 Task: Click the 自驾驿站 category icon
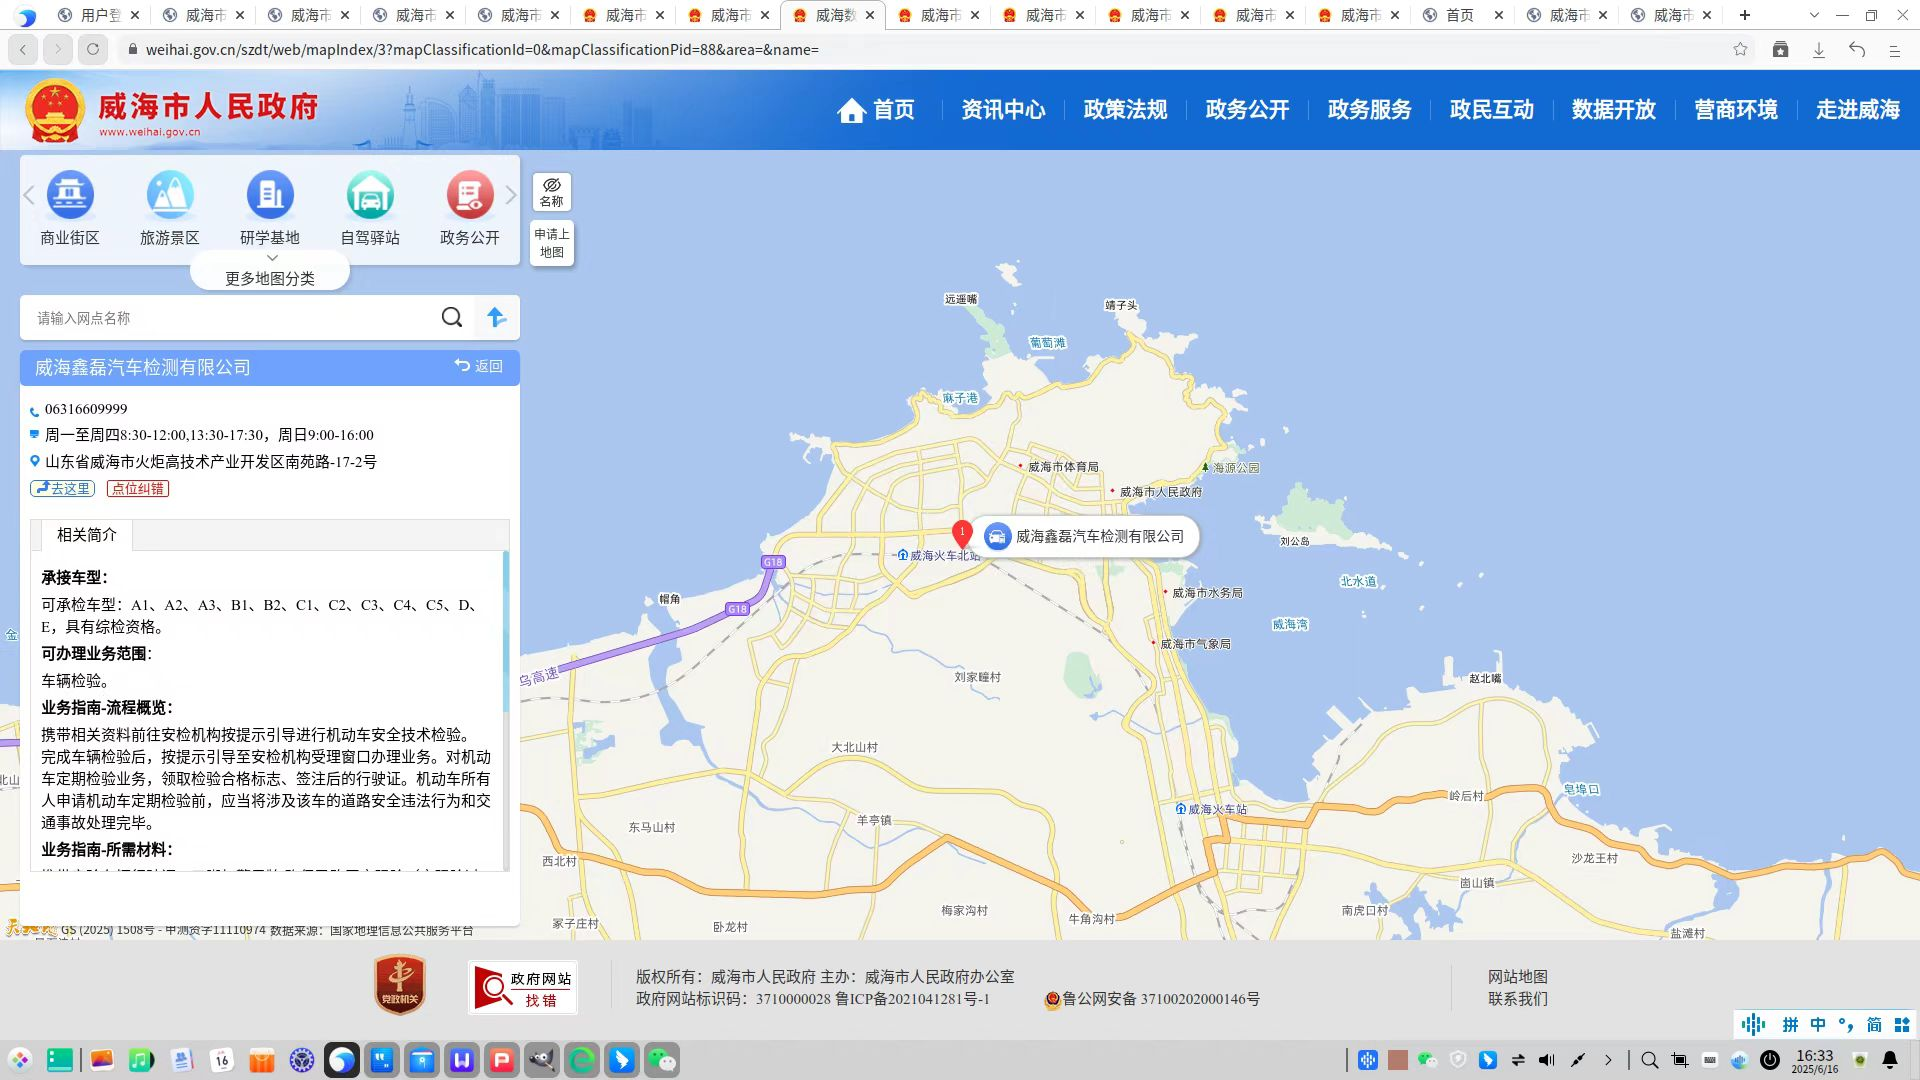pyautogui.click(x=370, y=196)
